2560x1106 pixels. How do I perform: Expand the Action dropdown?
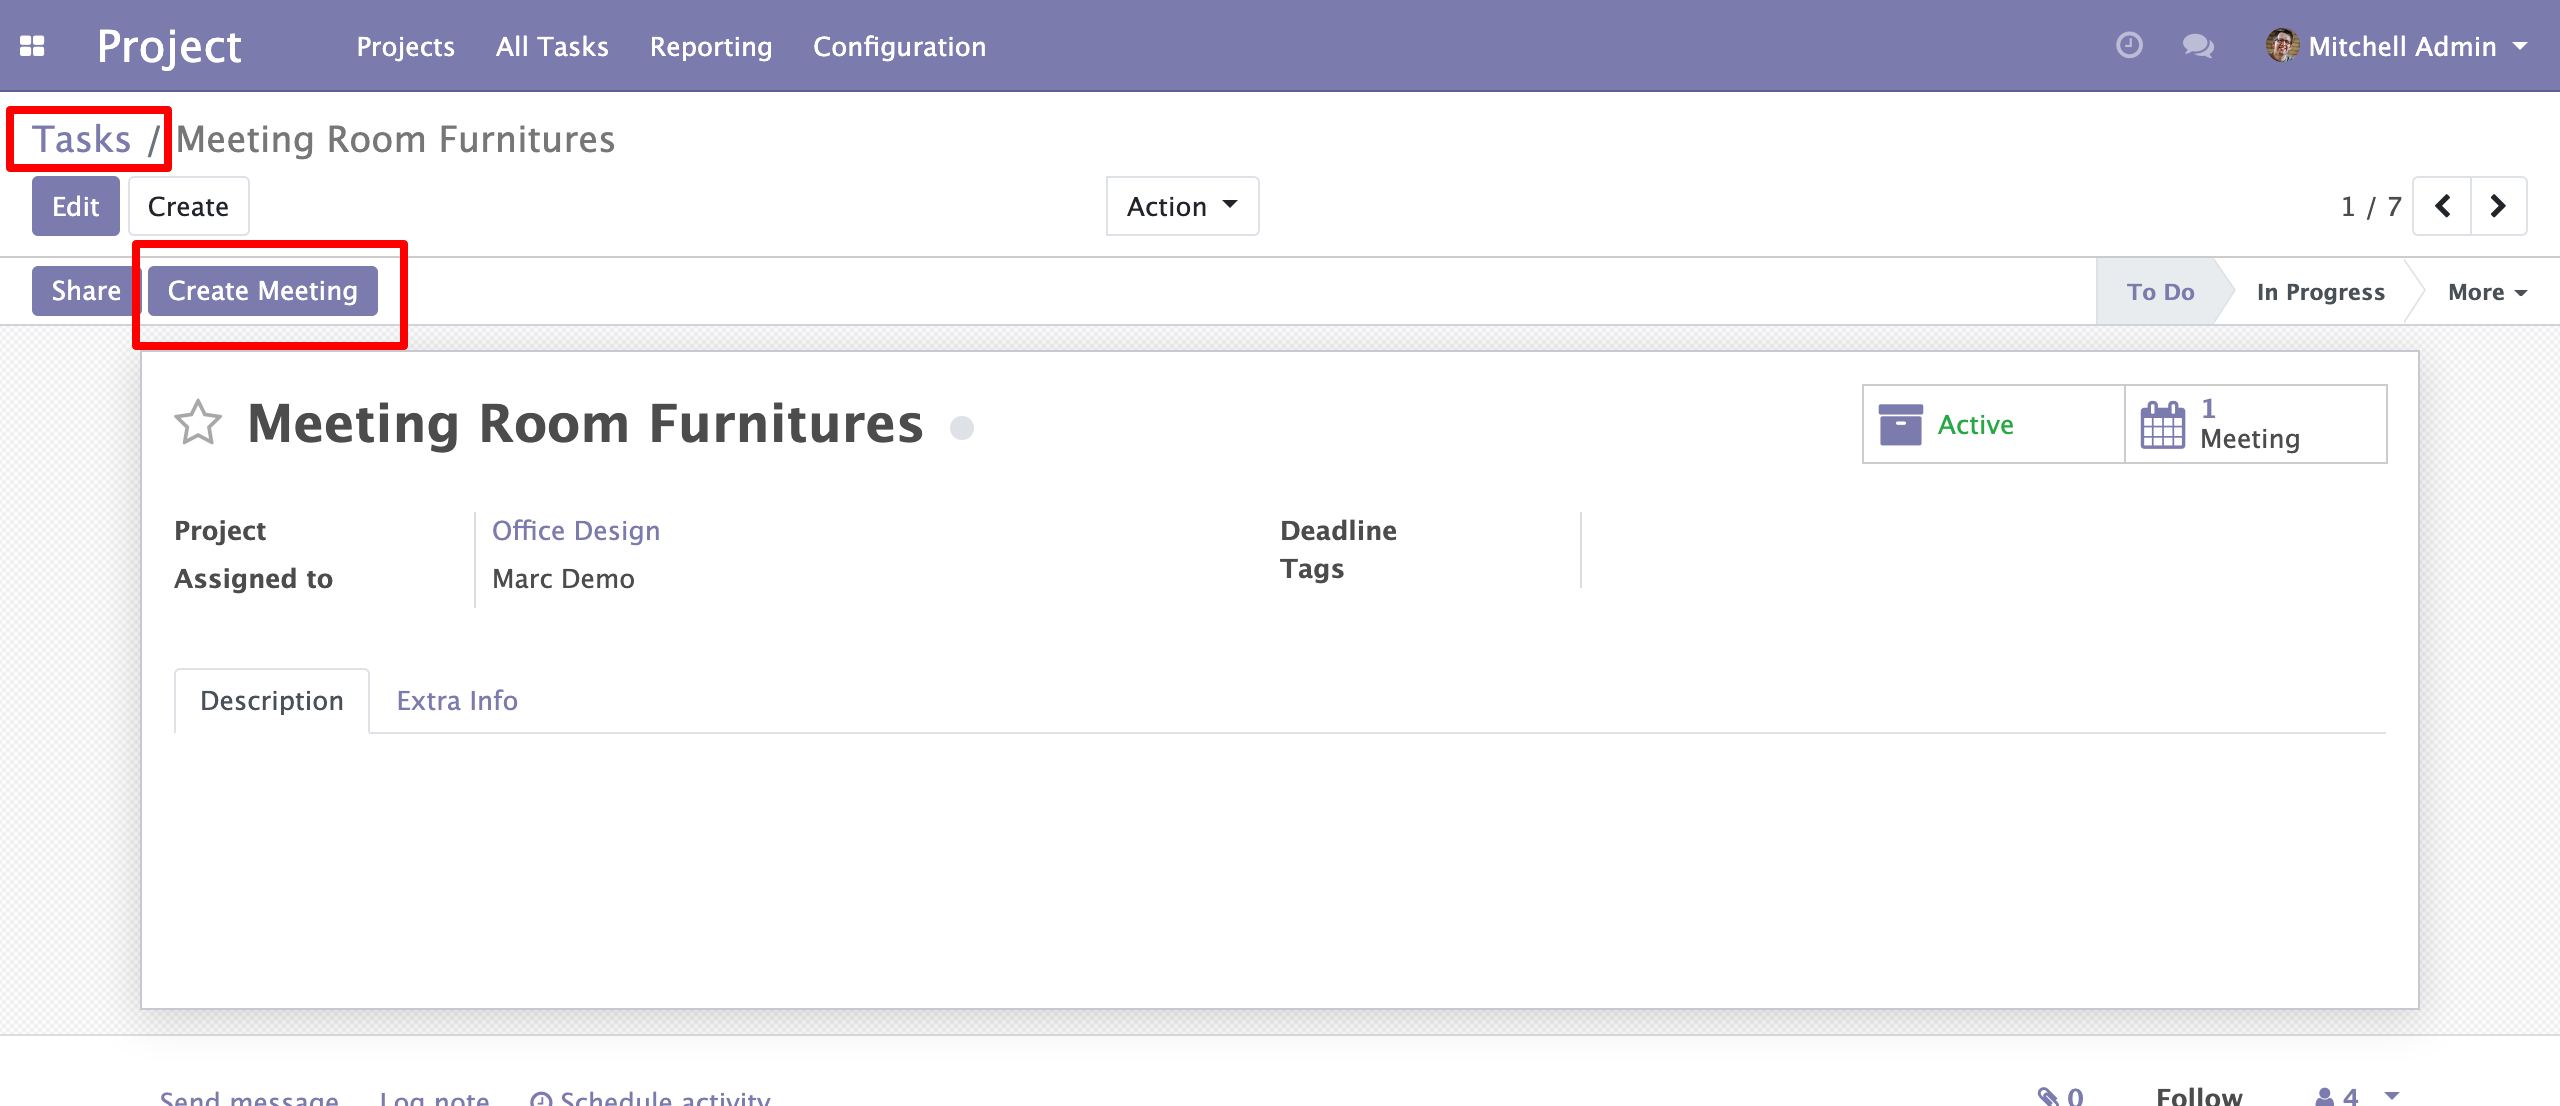[1182, 207]
